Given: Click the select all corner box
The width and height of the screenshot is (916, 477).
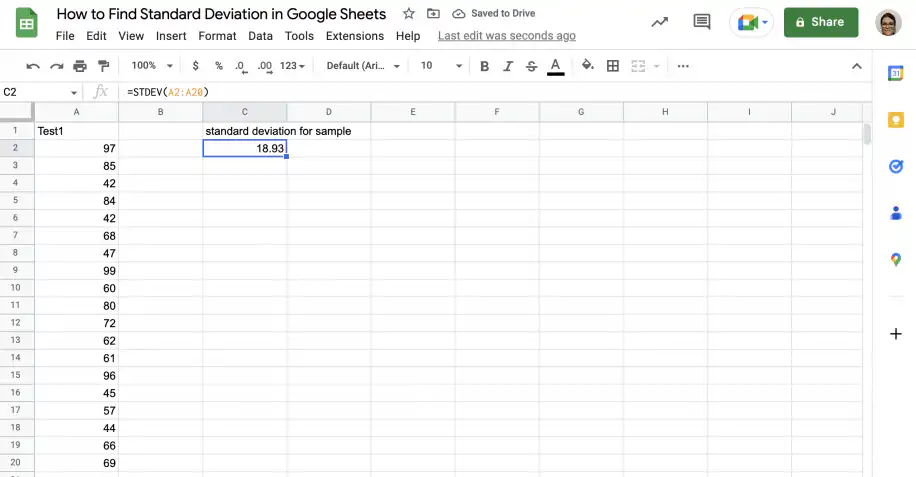Looking at the screenshot, I should click(x=16, y=112).
